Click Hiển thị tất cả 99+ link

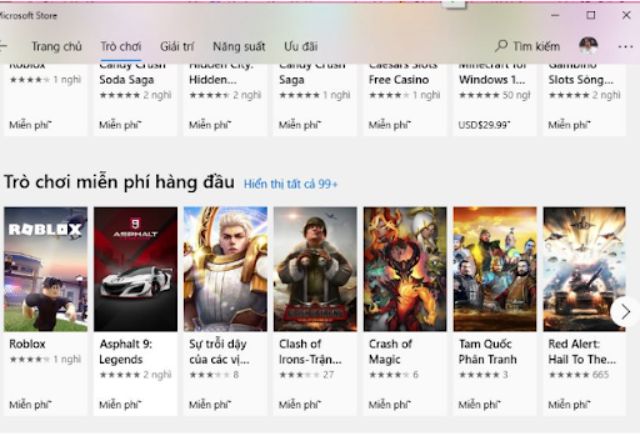291,184
